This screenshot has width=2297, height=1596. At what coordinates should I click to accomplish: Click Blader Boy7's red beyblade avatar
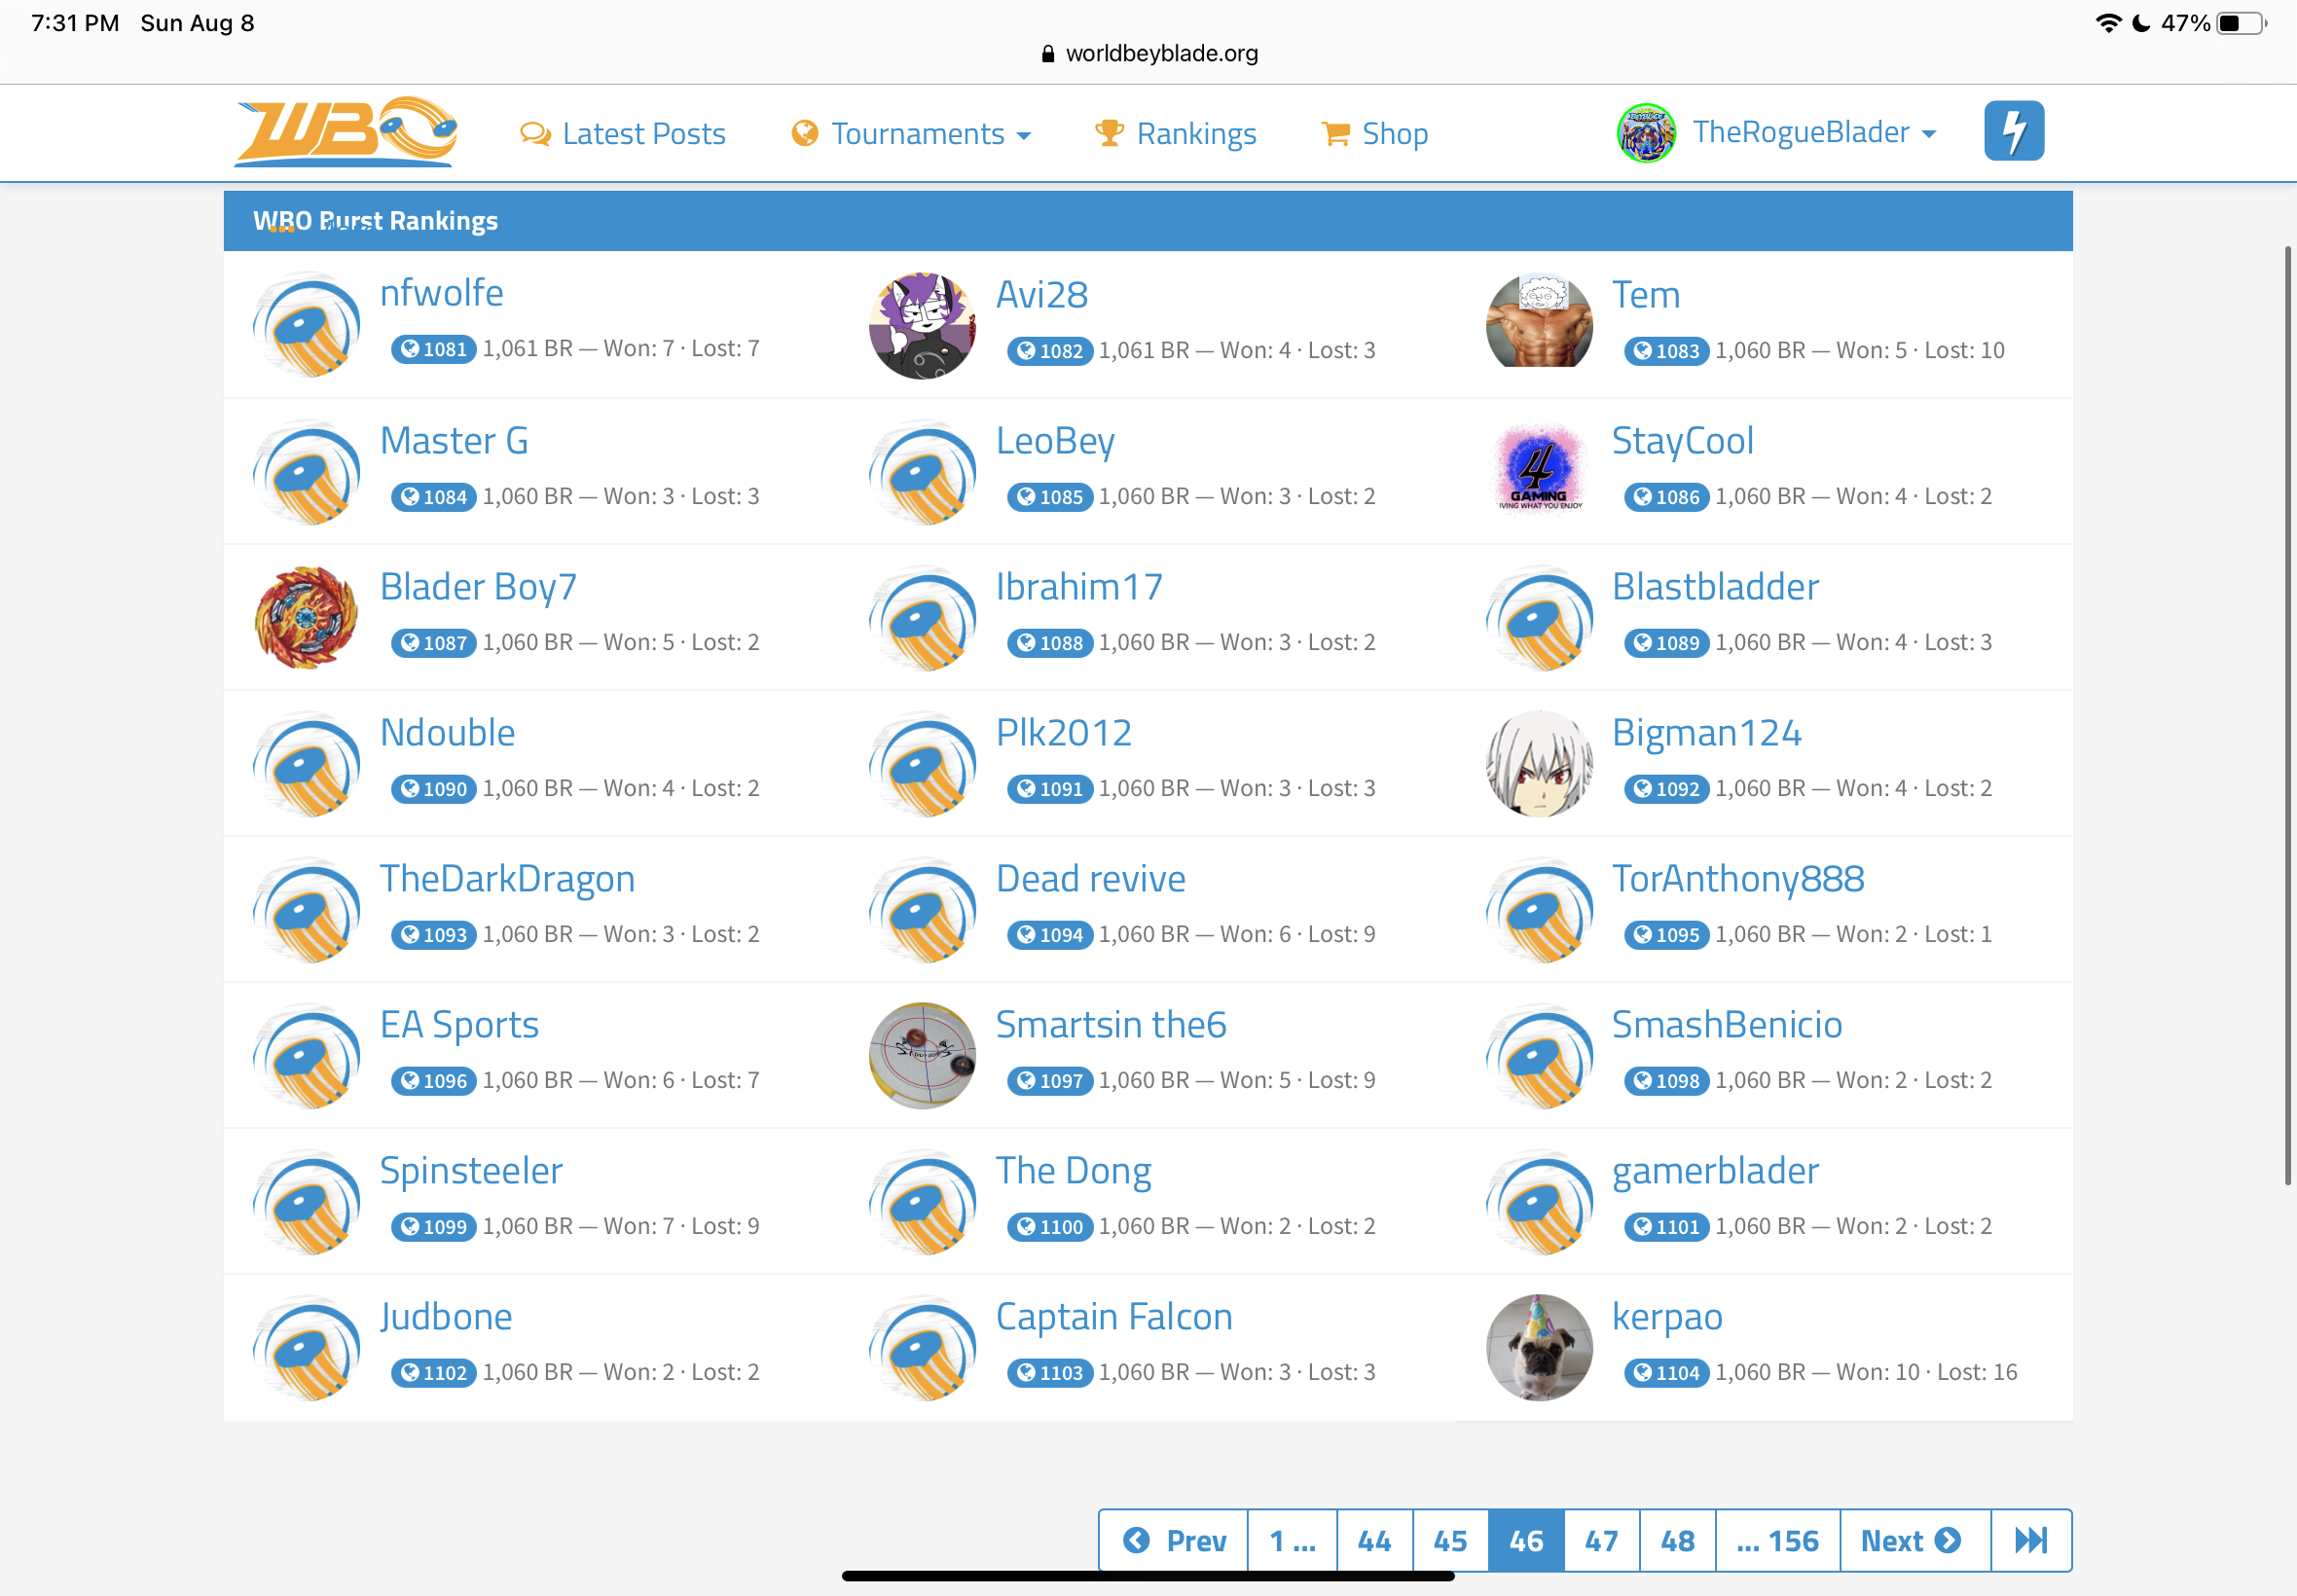tap(306, 617)
